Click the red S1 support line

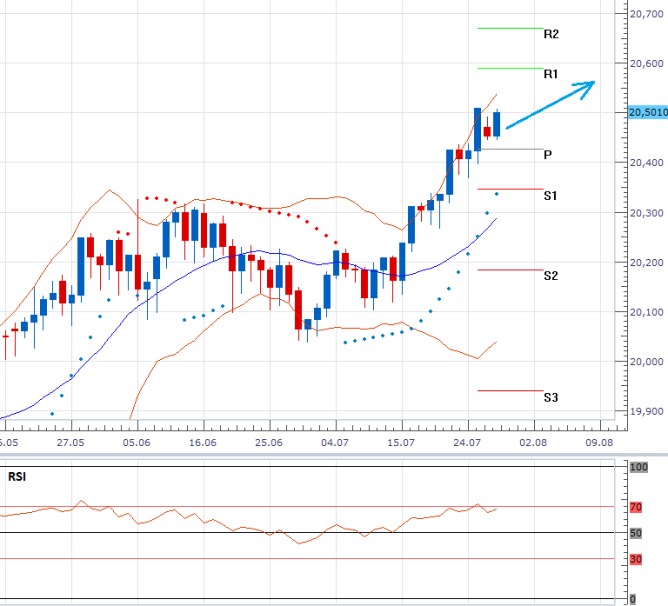[x=510, y=189]
